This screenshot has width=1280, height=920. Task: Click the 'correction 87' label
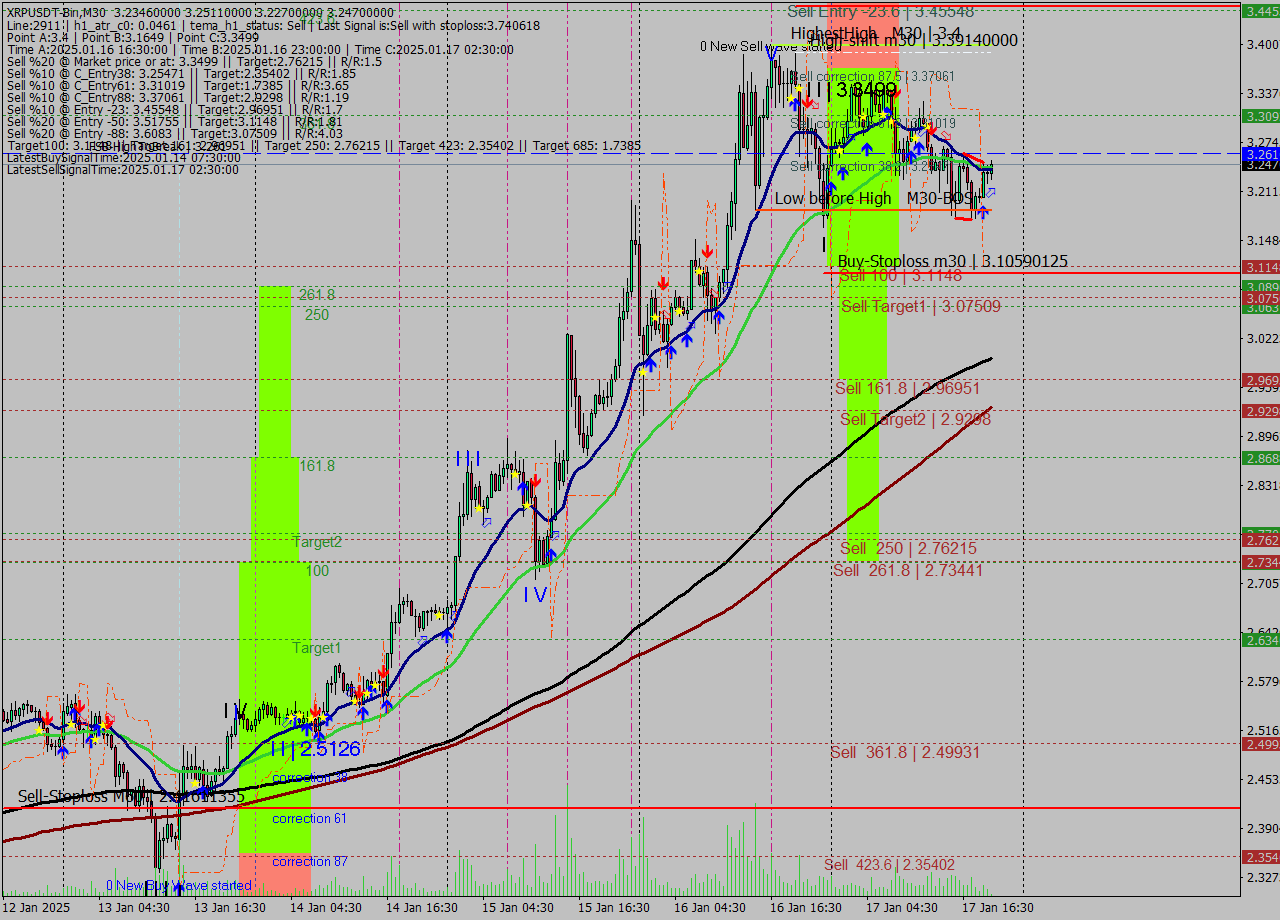pos(310,861)
